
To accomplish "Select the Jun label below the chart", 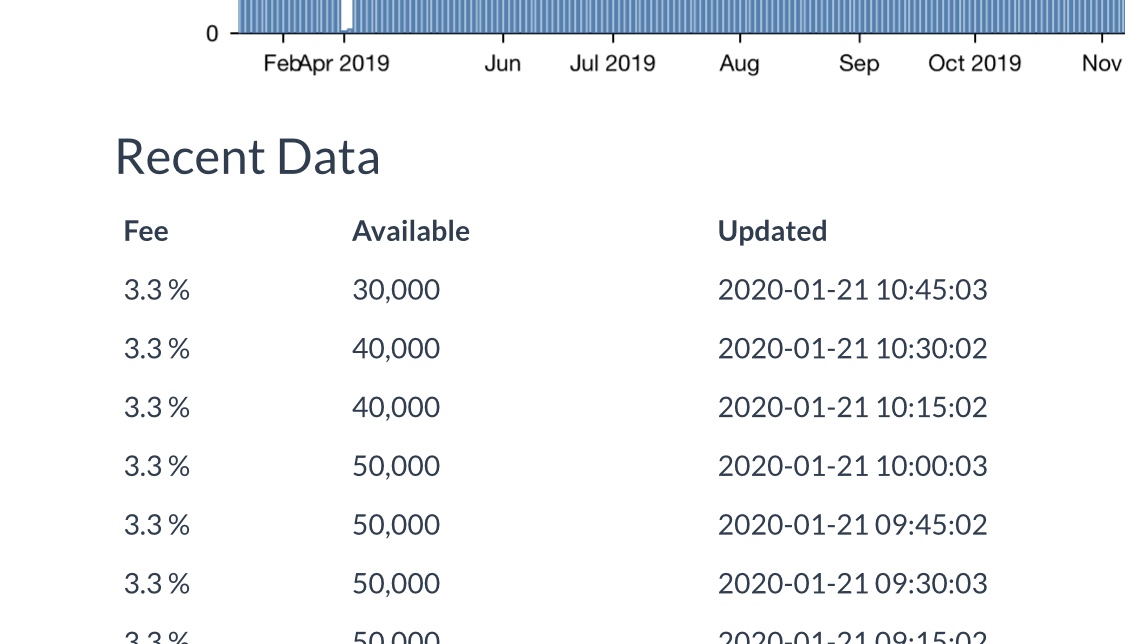I will point(503,63).
